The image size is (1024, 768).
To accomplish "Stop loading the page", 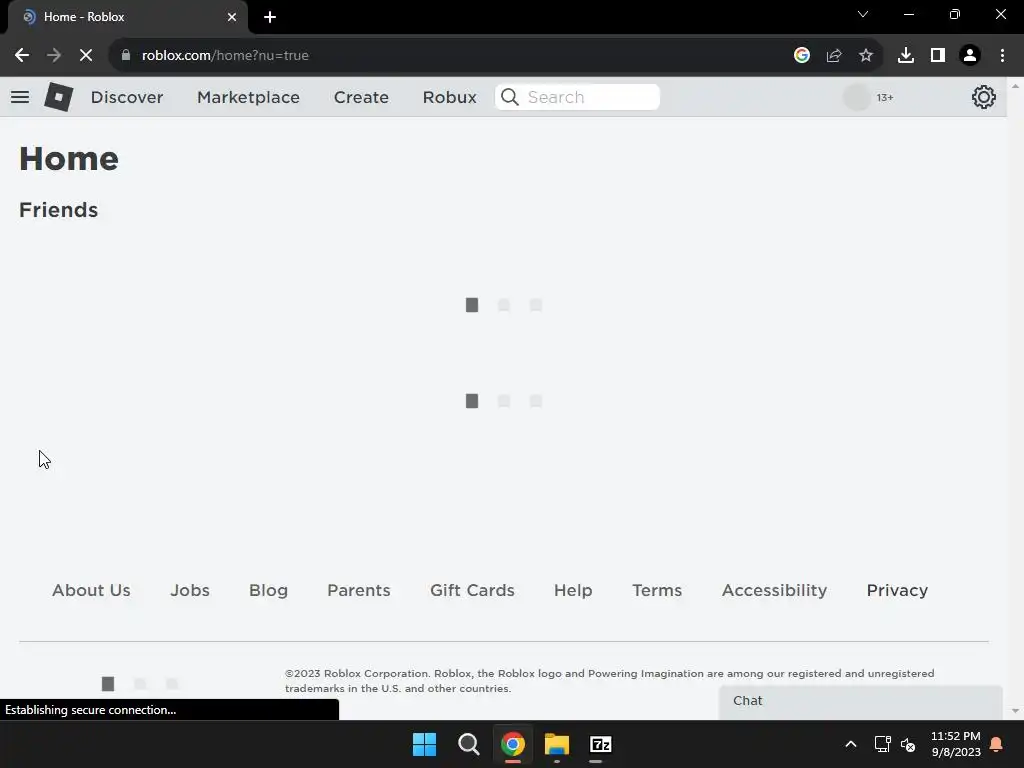I will (86, 56).
